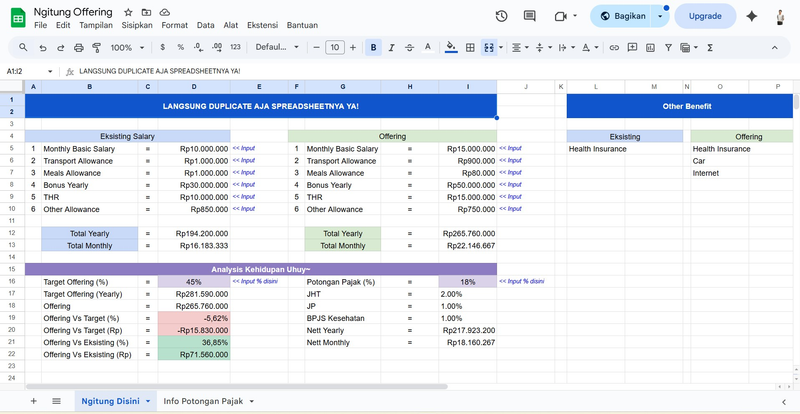
Task: Click the borders icon in toolbar
Action: click(470, 47)
